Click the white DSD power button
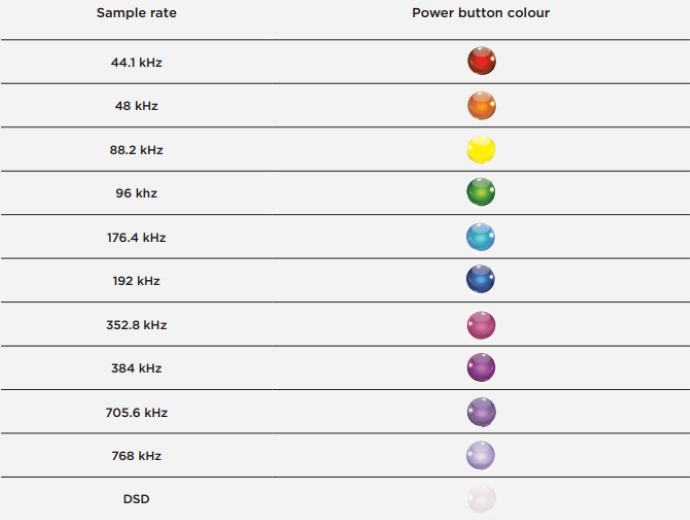Viewport: 690px width, 520px height. coord(481,498)
